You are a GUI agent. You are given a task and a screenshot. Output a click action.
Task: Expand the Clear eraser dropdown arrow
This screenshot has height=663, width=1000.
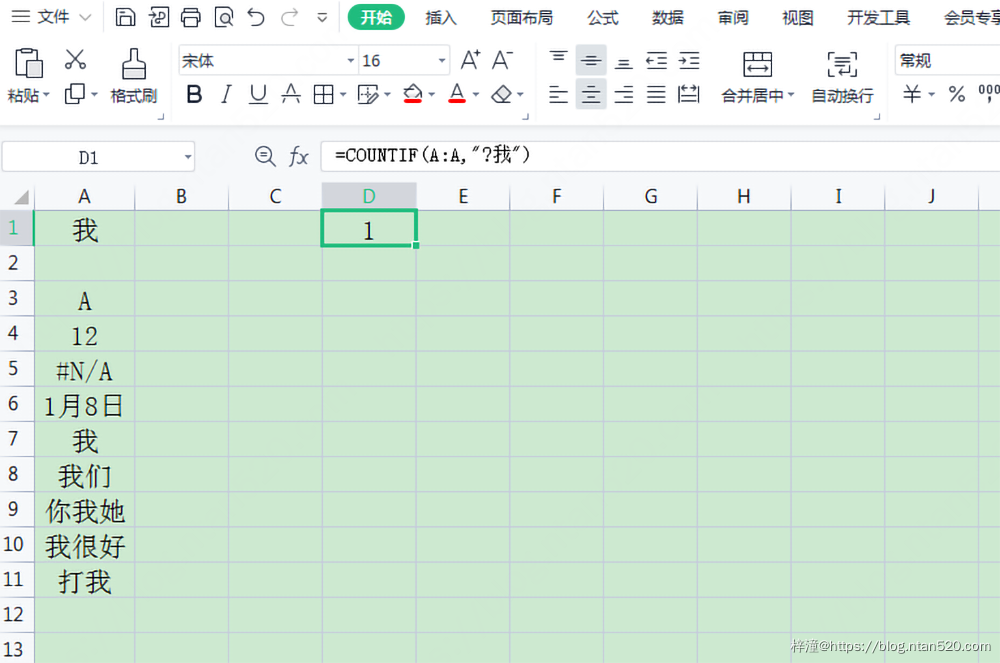pyautogui.click(x=520, y=95)
